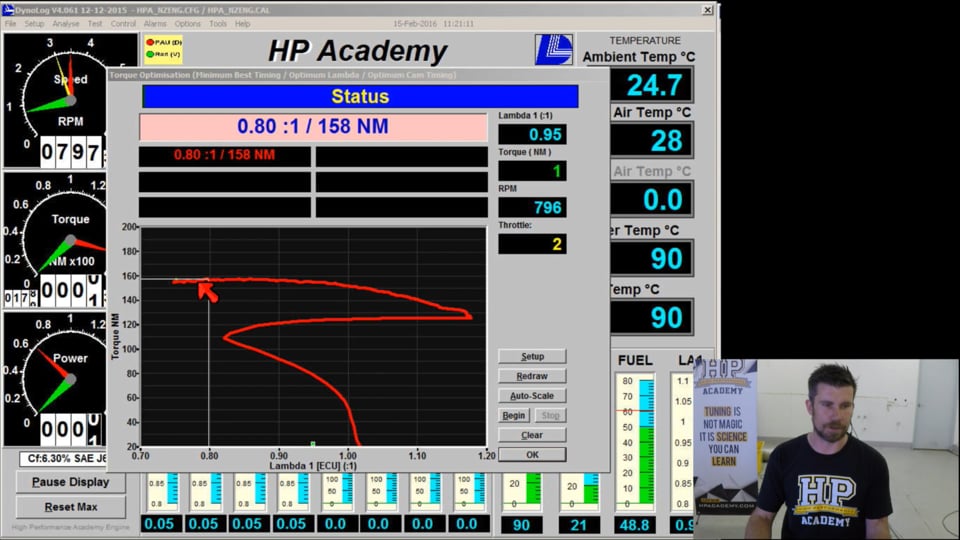The height and width of the screenshot is (540, 960).
Task: Click the bottom readout showing 21
Action: pos(579,525)
